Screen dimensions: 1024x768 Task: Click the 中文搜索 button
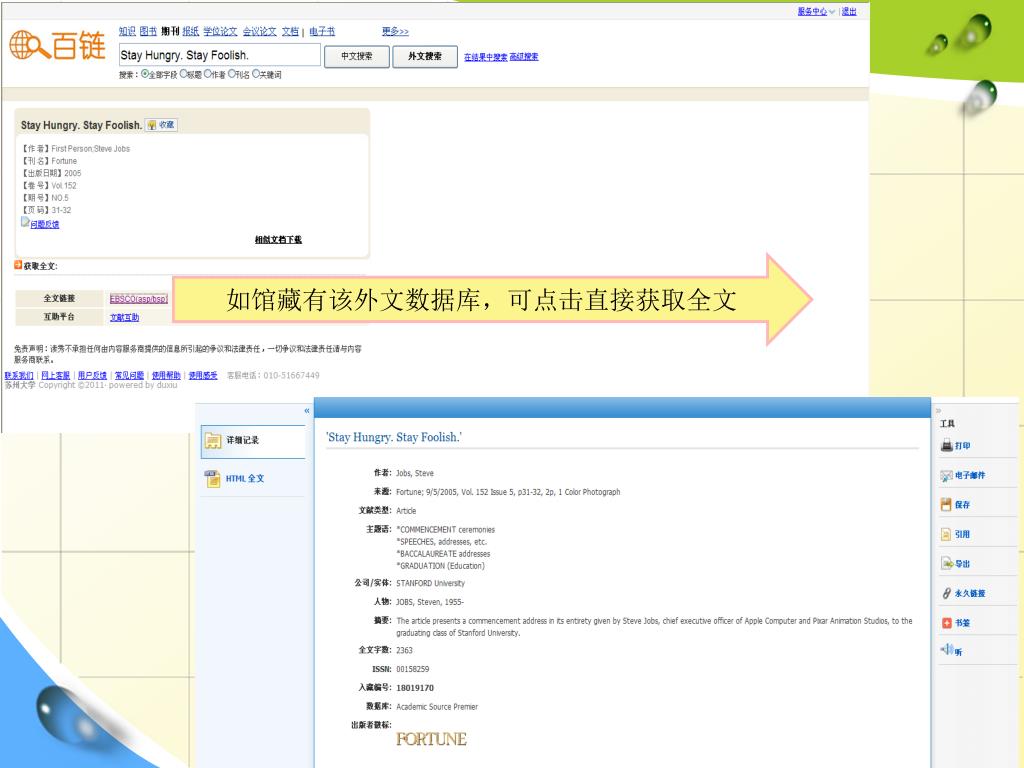[357, 56]
